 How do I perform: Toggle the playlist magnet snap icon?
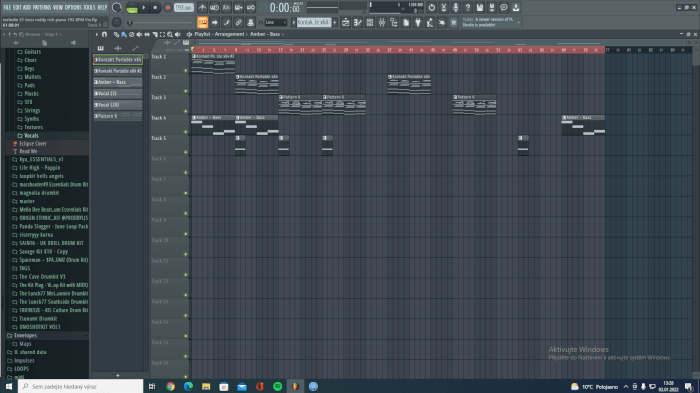(x=104, y=34)
